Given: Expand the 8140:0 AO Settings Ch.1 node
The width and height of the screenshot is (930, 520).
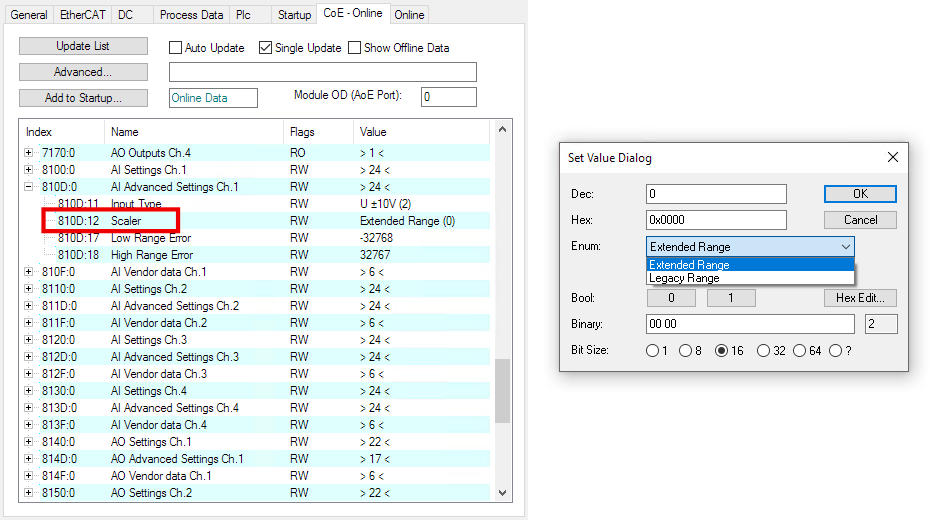Looking at the screenshot, I should pos(28,442).
